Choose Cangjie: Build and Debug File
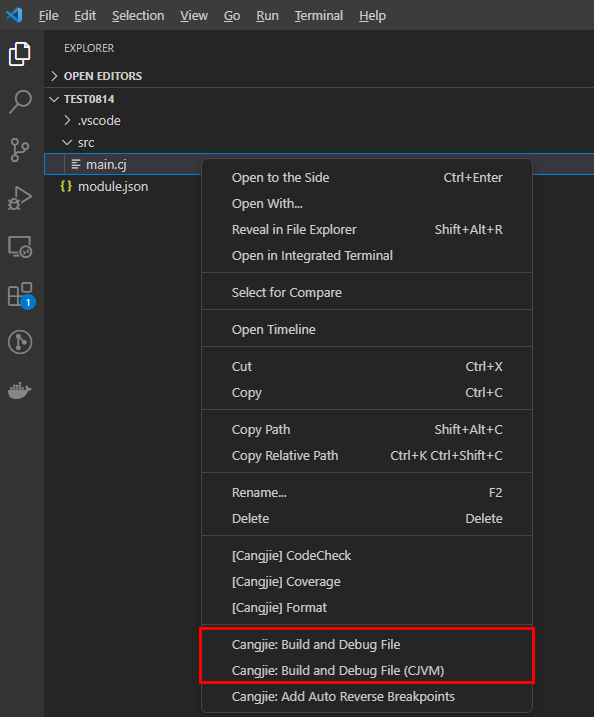This screenshot has width=594, height=717. click(x=367, y=645)
